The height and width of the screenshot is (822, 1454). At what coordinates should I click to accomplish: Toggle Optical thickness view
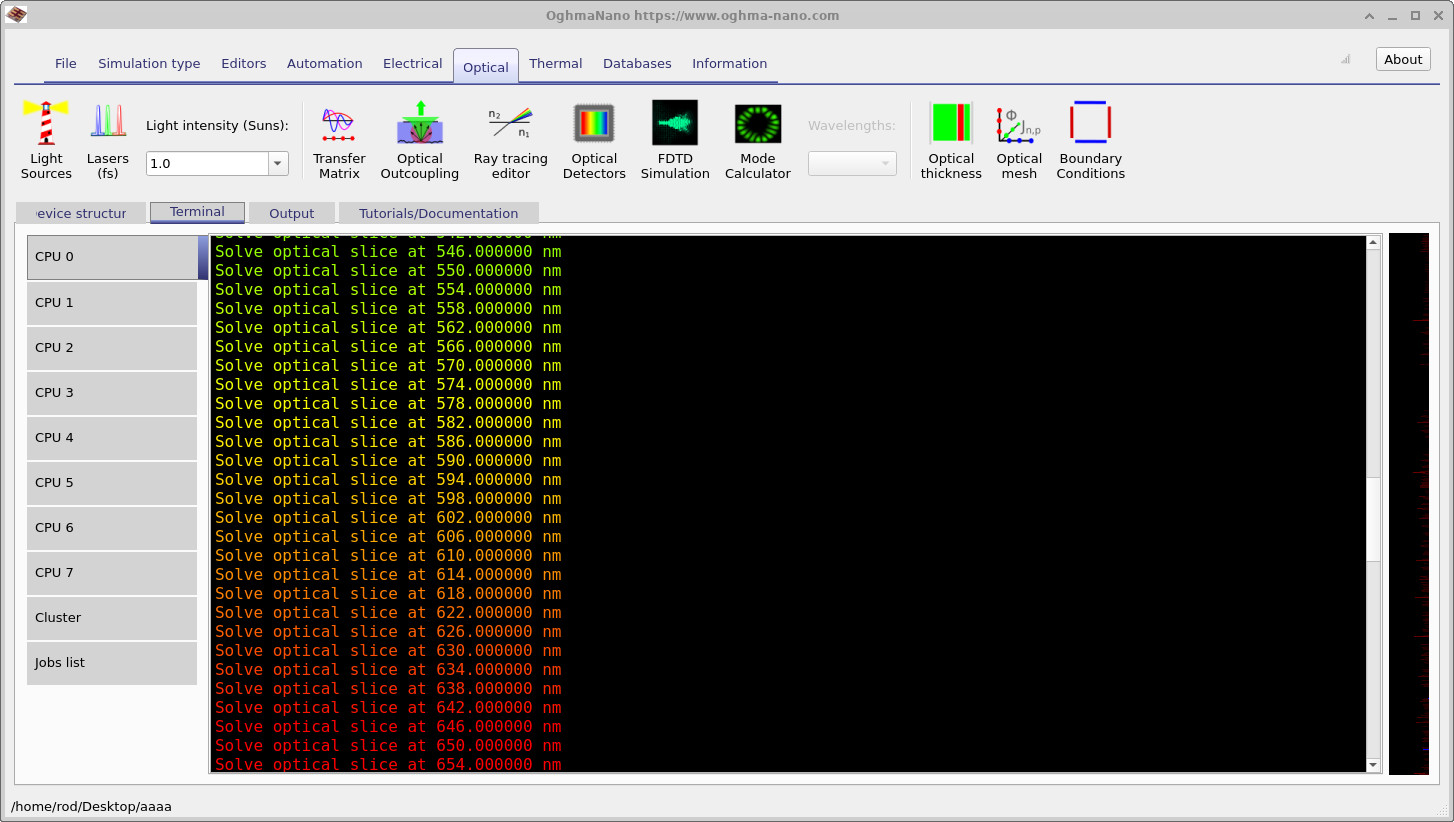point(951,140)
